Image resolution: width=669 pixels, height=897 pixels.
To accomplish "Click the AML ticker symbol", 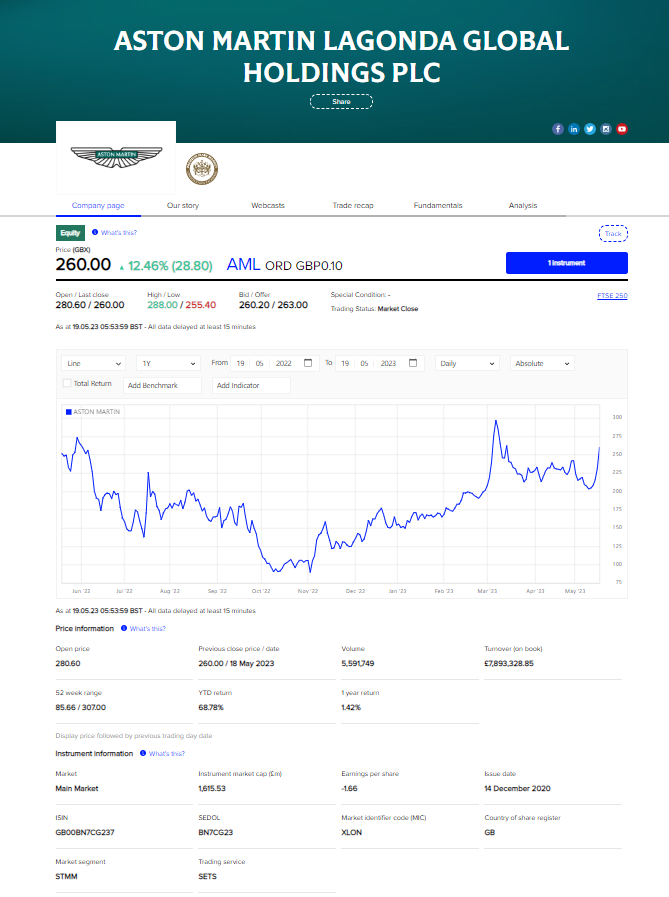I will [x=243, y=264].
